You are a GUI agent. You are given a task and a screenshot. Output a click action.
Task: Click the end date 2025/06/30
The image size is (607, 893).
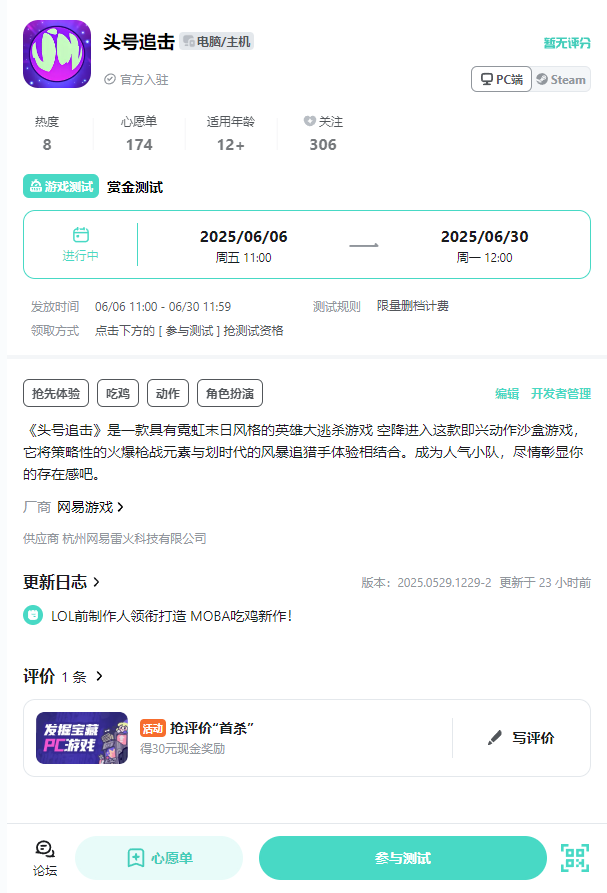[485, 236]
